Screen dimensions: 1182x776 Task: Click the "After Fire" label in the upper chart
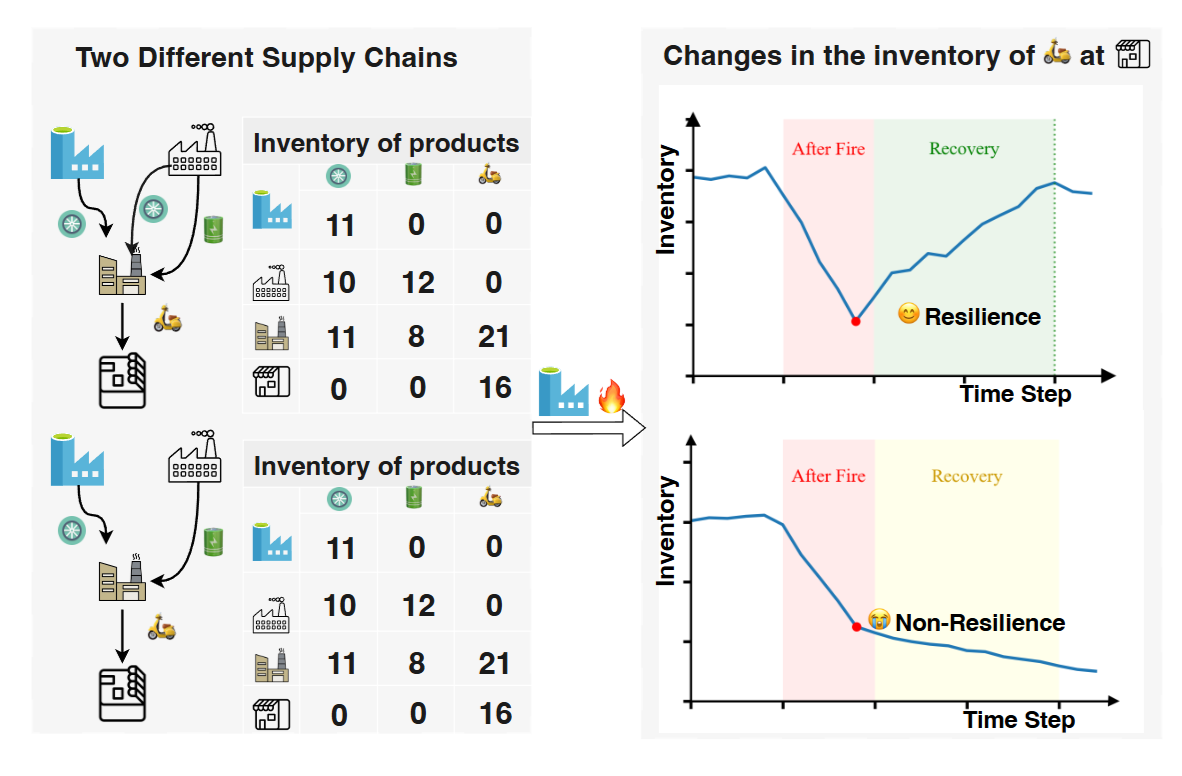tap(828, 150)
